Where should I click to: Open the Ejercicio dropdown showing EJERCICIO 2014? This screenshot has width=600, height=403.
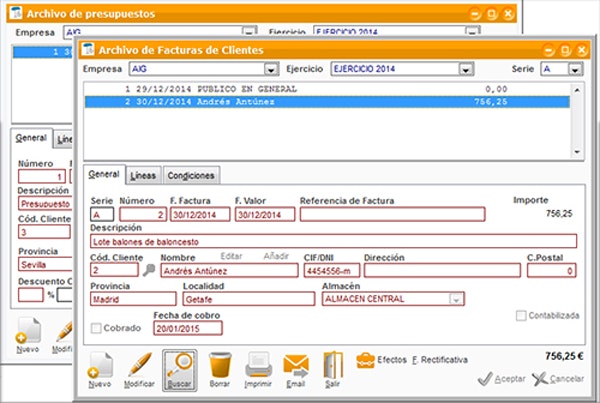(x=465, y=69)
